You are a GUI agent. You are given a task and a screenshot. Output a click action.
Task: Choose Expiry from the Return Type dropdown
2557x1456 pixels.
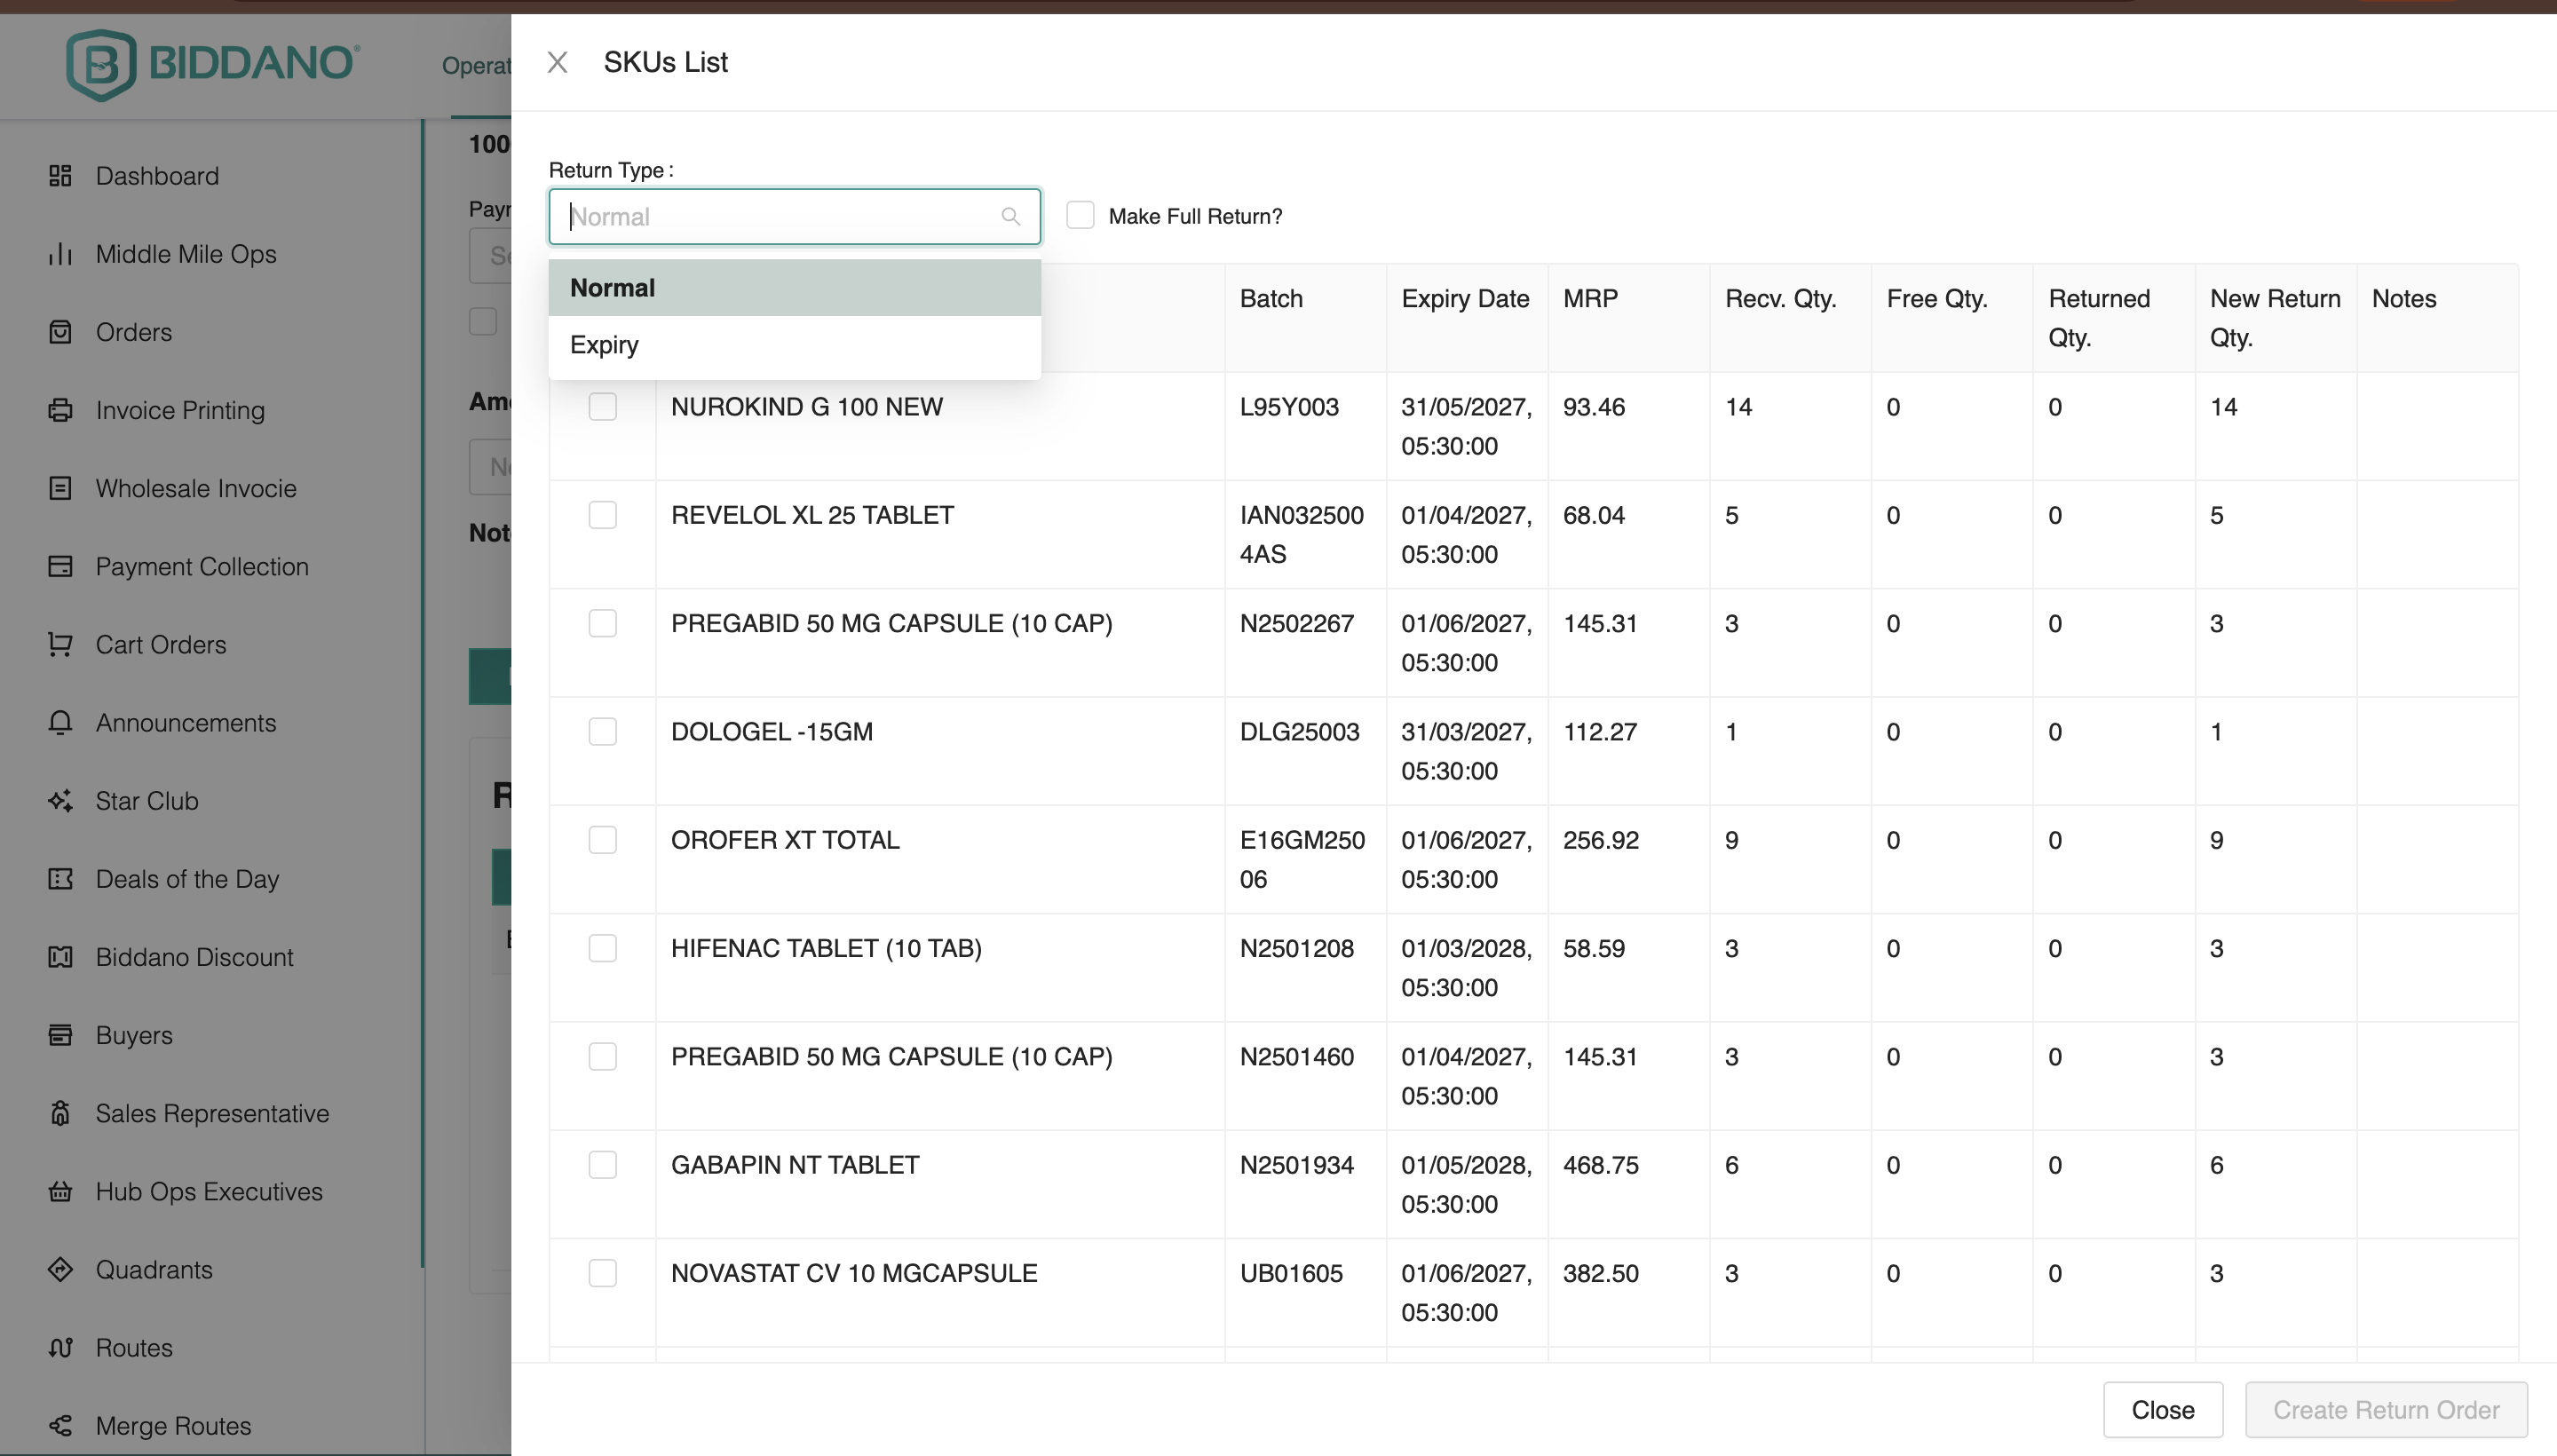[795, 345]
